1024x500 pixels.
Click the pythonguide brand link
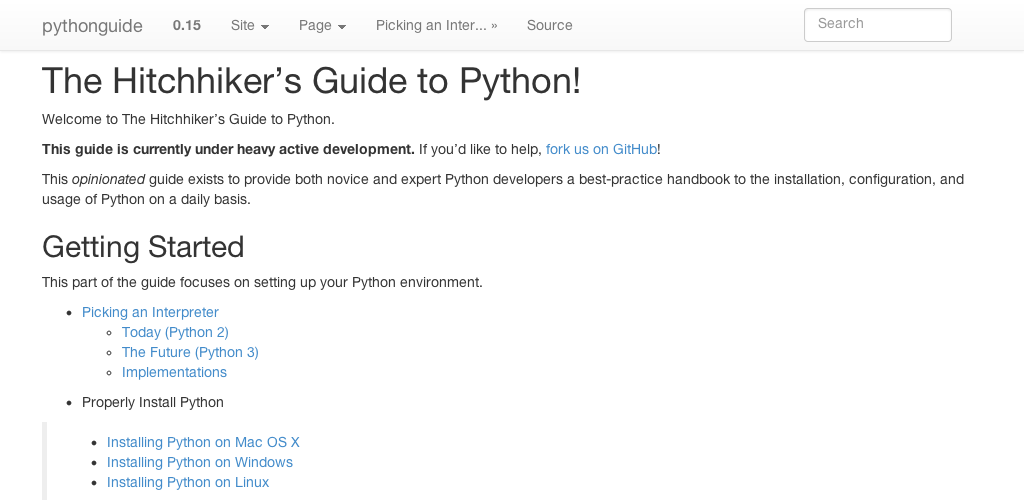pyautogui.click(x=92, y=26)
